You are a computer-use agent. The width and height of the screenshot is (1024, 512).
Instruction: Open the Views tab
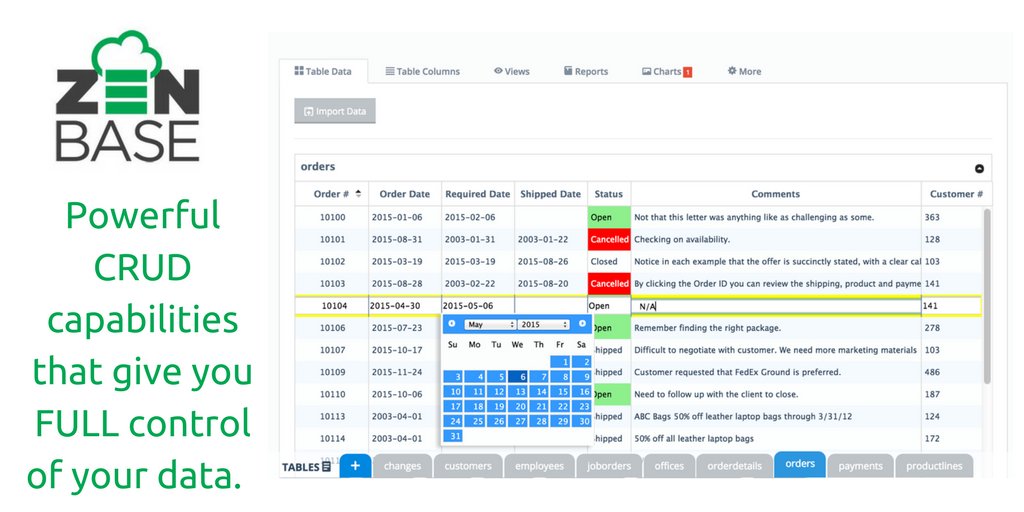coord(512,71)
